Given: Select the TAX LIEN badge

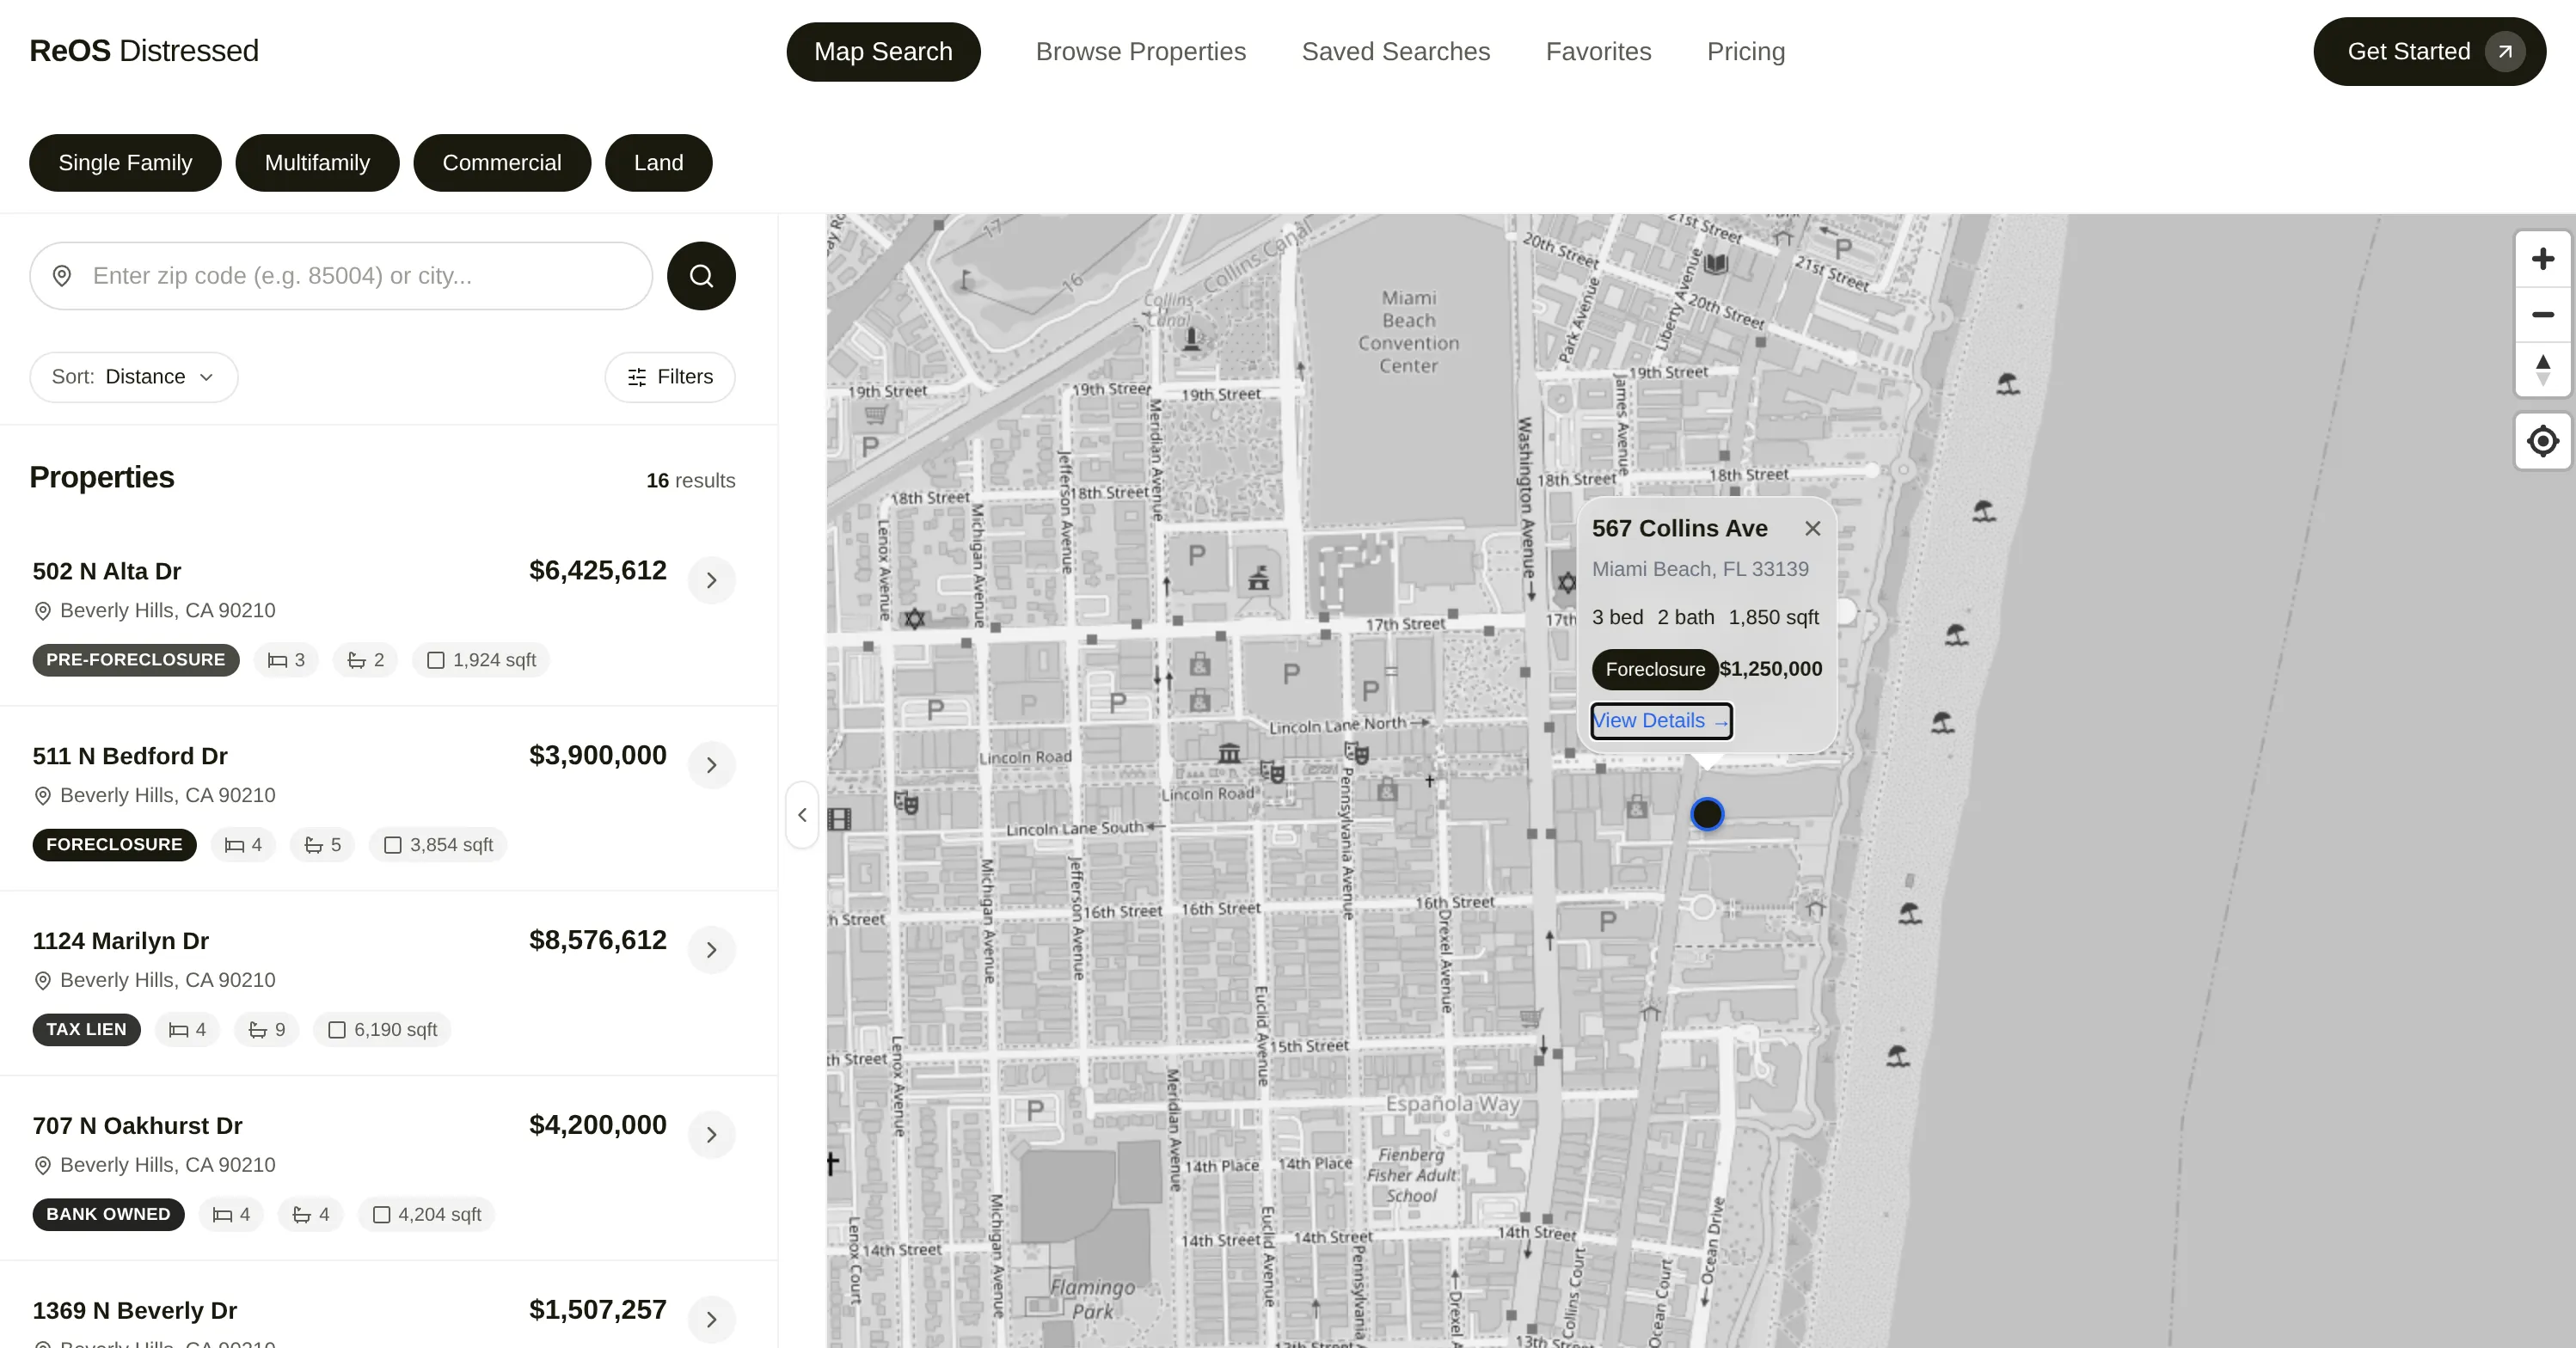Looking at the screenshot, I should [87, 1030].
